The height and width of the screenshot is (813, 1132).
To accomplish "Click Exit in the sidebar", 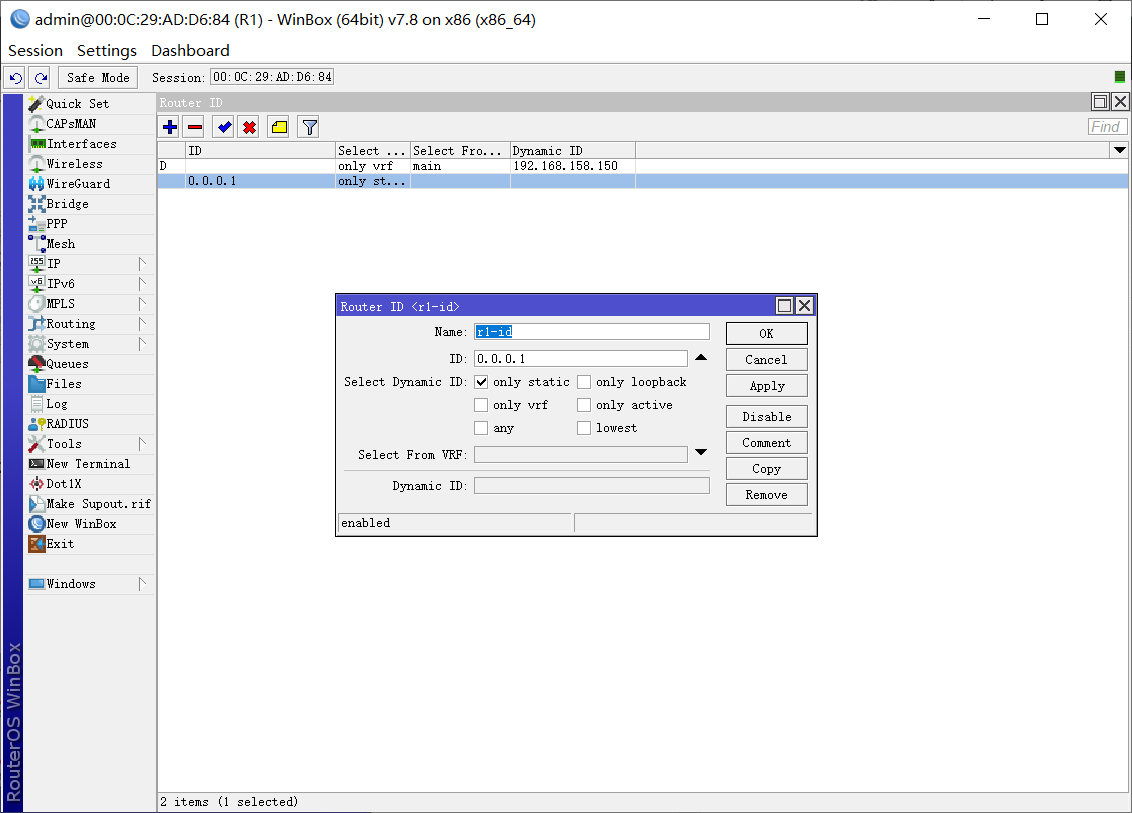I will point(90,544).
